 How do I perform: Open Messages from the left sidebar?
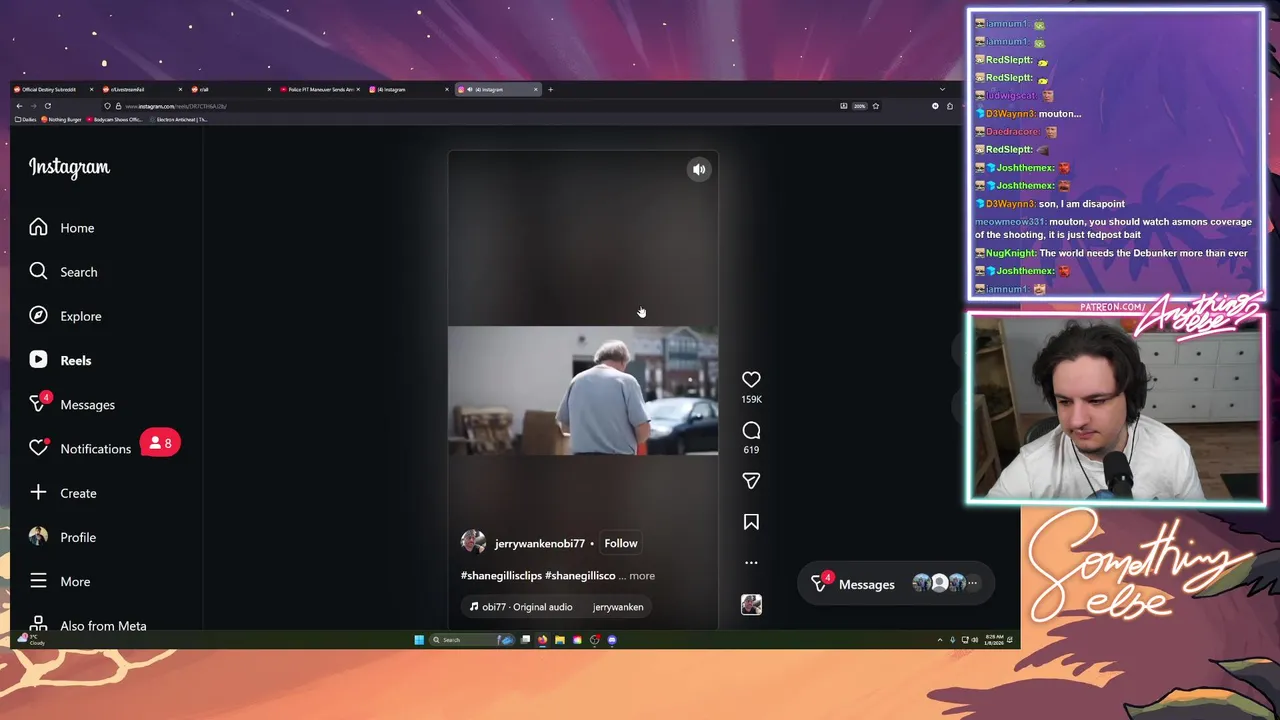[72, 404]
